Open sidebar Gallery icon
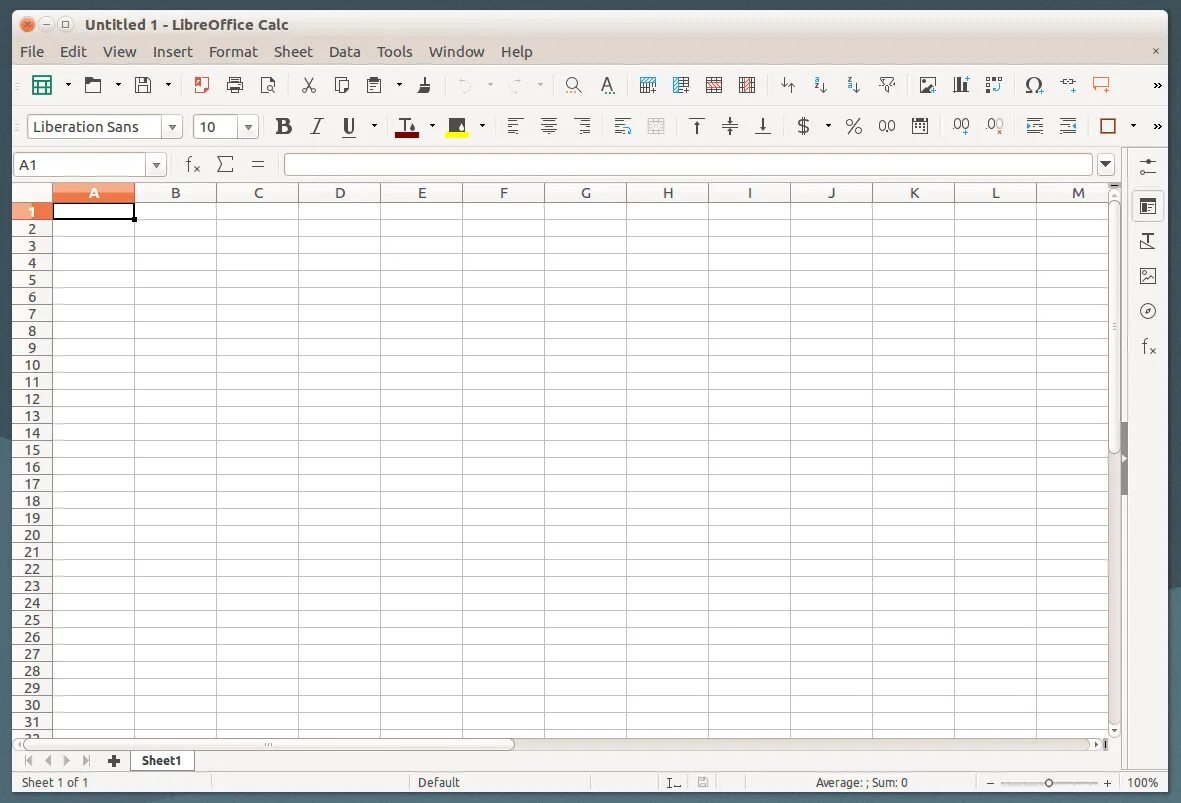This screenshot has height=803, width=1181. pos(1148,276)
